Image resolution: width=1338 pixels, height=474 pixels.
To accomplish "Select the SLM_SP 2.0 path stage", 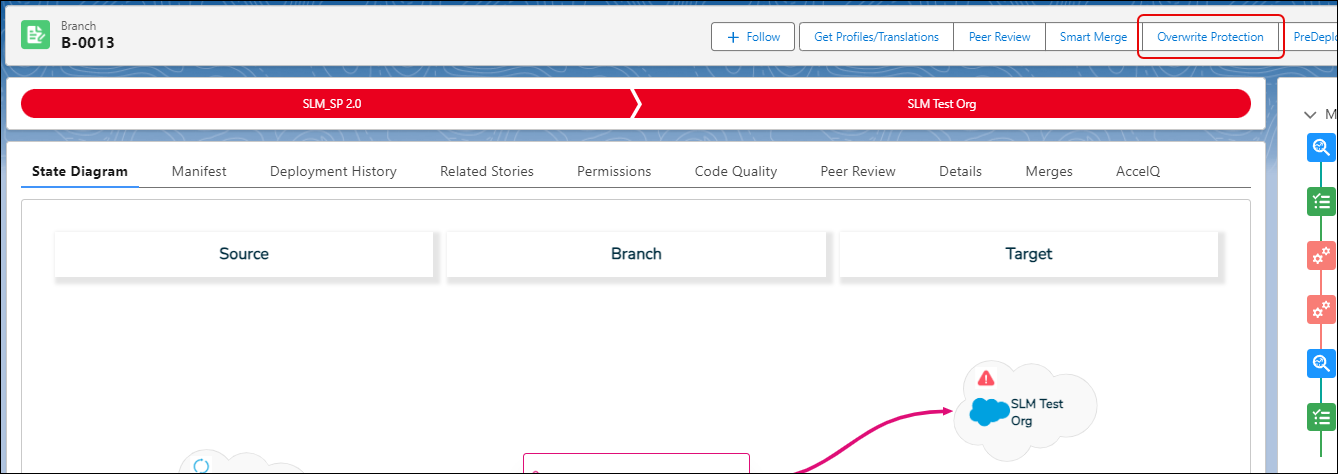I will click(330, 104).
